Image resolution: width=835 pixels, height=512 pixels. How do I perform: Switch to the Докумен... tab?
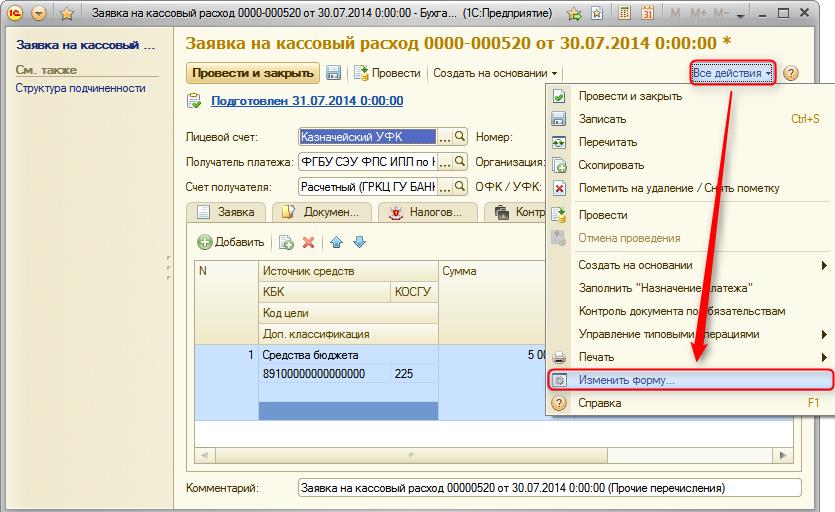pos(321,212)
